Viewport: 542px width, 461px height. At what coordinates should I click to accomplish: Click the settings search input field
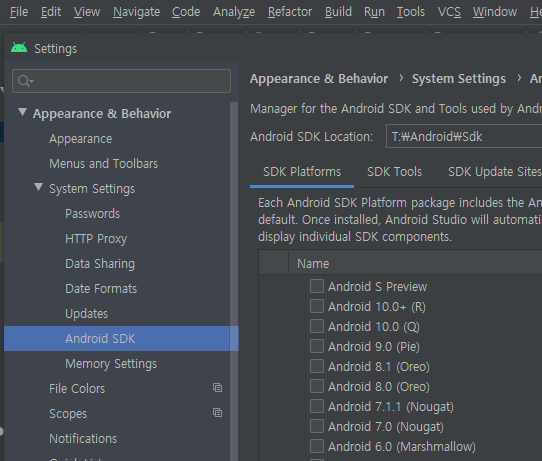[x=121, y=81]
